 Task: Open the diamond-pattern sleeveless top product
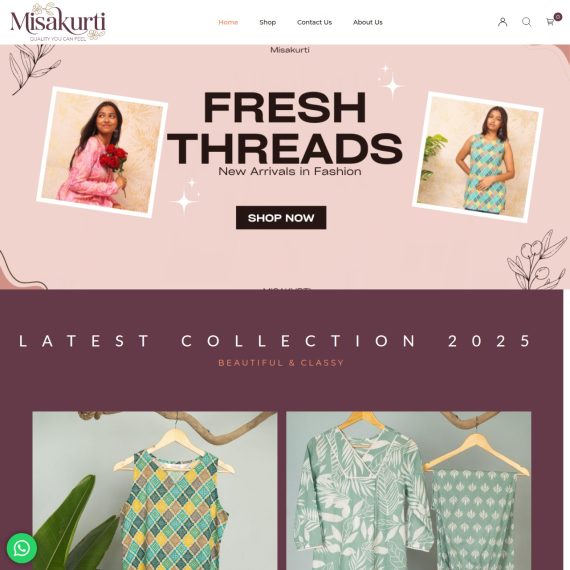pyautogui.click(x=155, y=490)
